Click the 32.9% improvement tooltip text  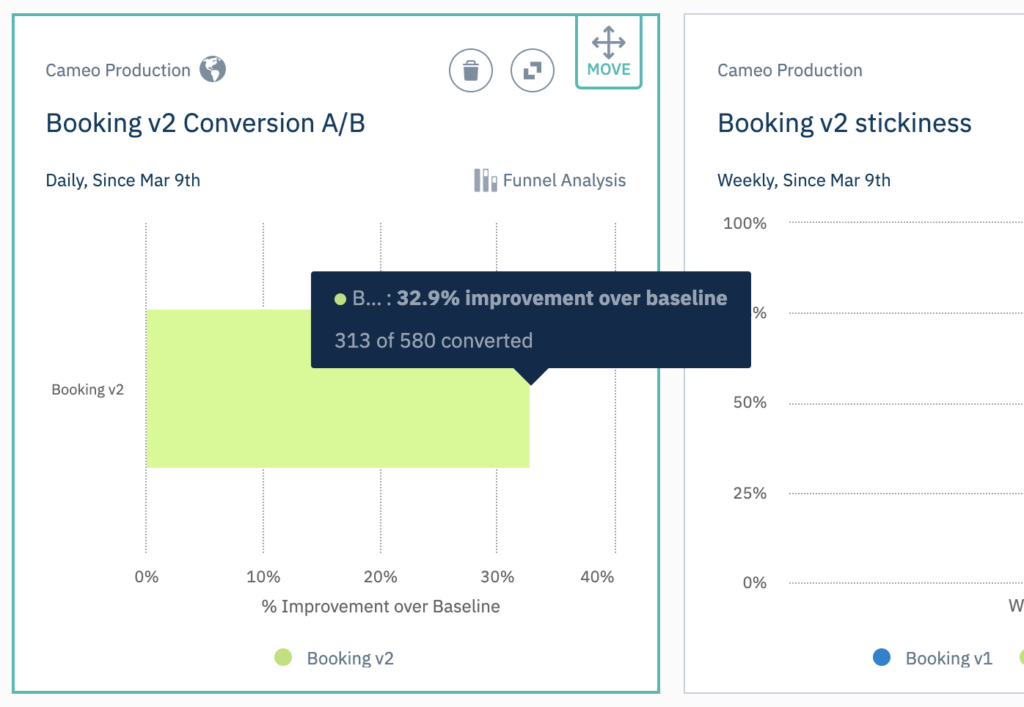[x=561, y=299]
